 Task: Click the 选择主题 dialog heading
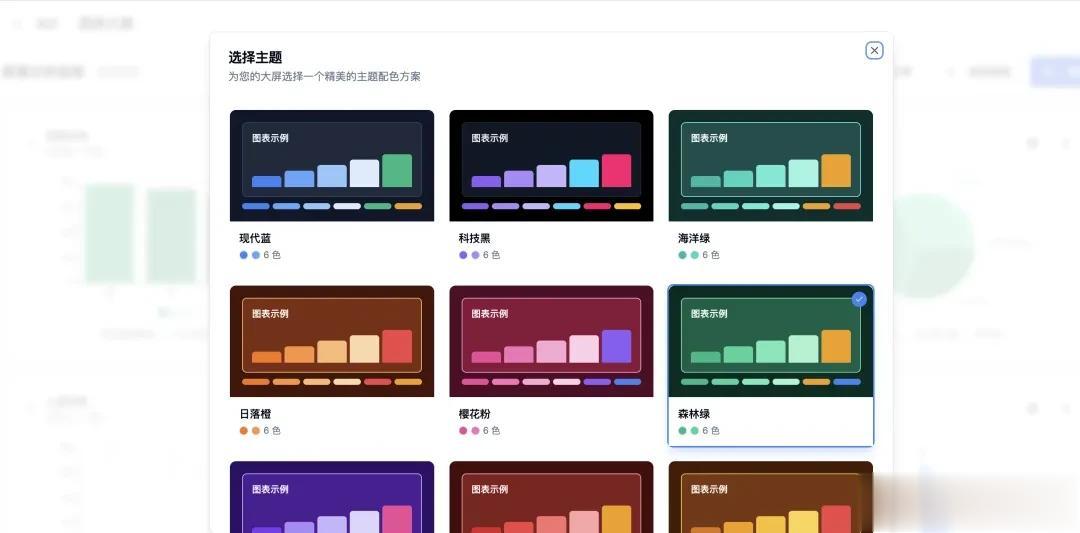(x=256, y=57)
